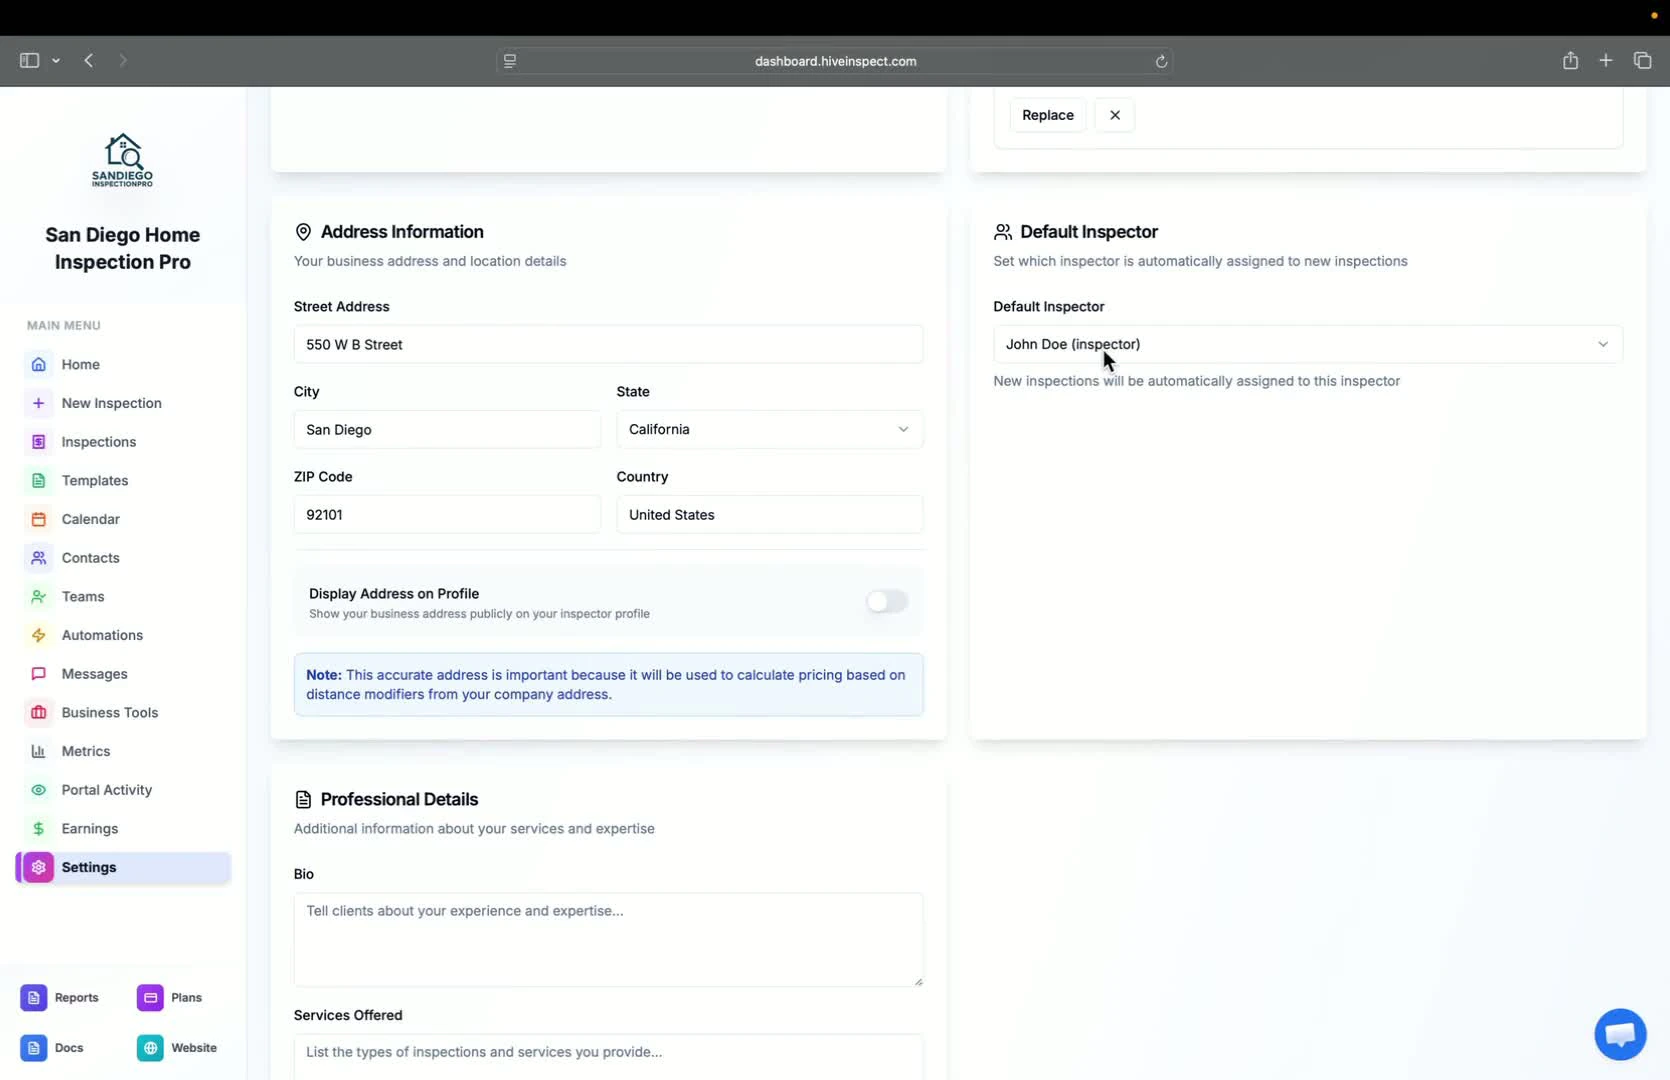
Task: Expand the sidebar width dropdown arrow
Action: tap(57, 60)
